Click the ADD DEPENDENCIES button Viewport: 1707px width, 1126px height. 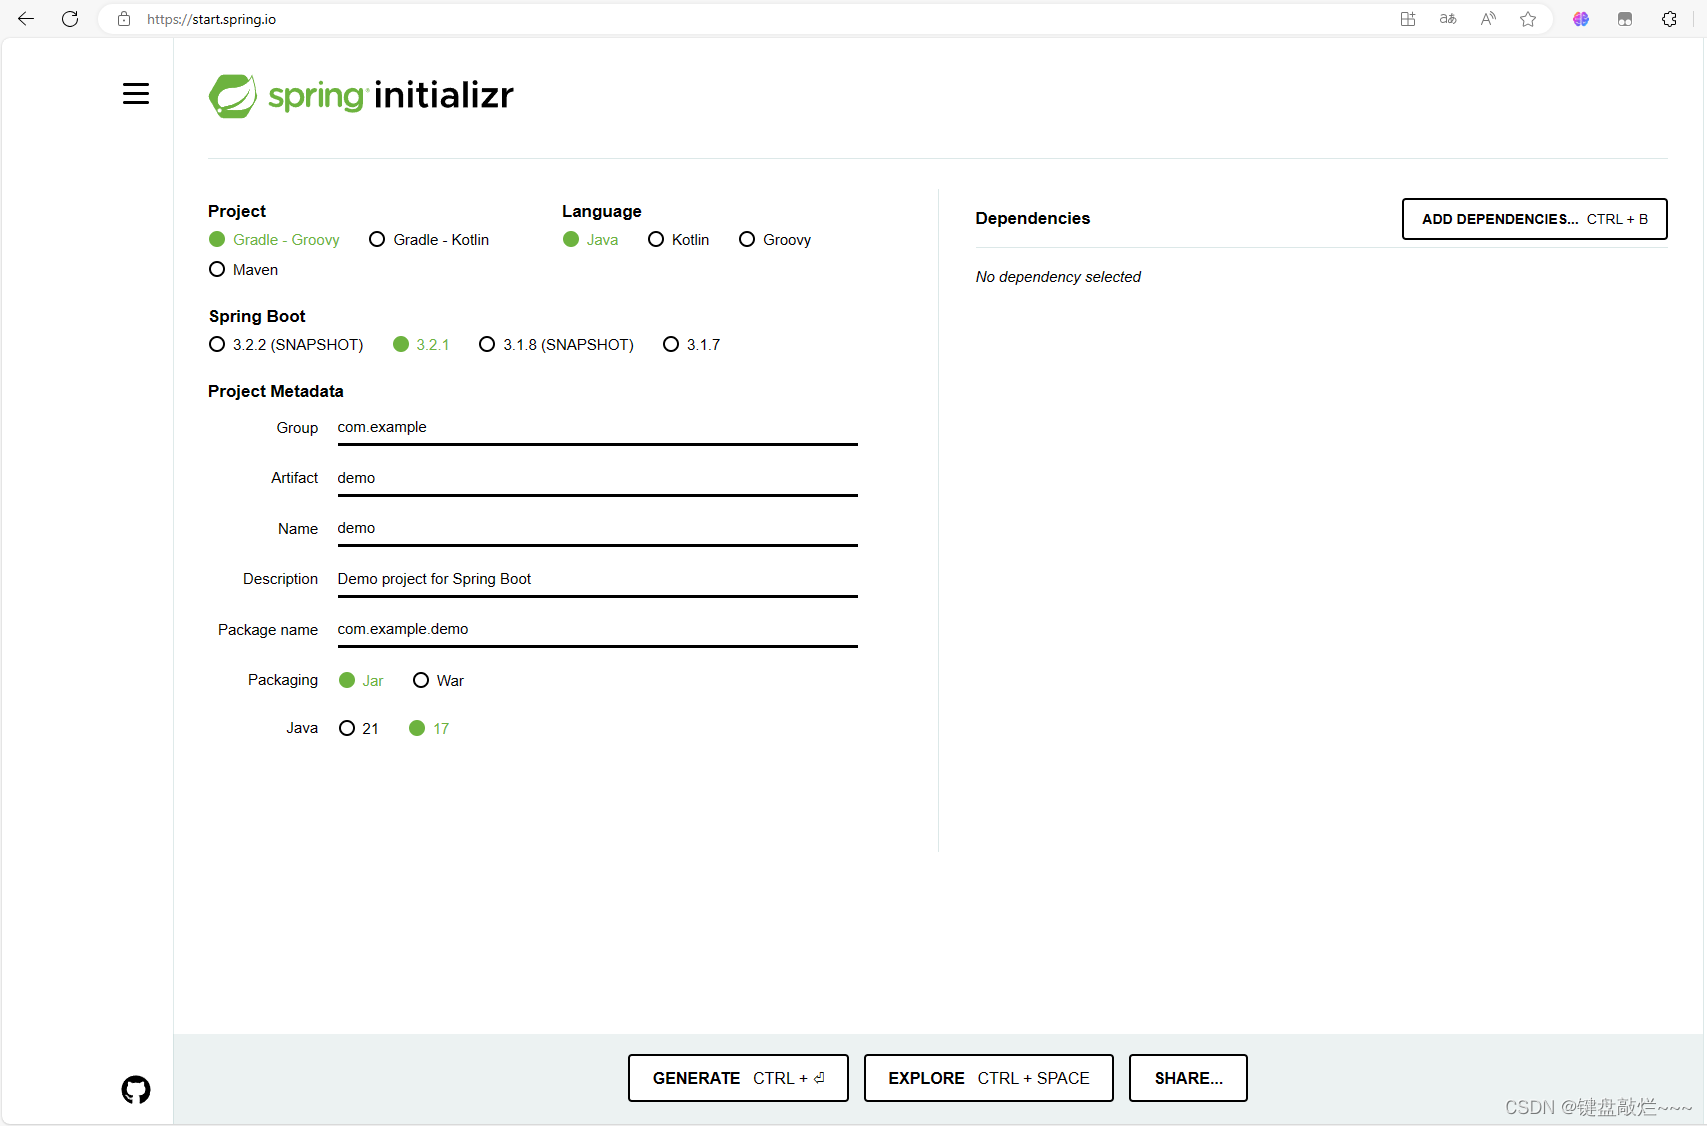click(1534, 219)
